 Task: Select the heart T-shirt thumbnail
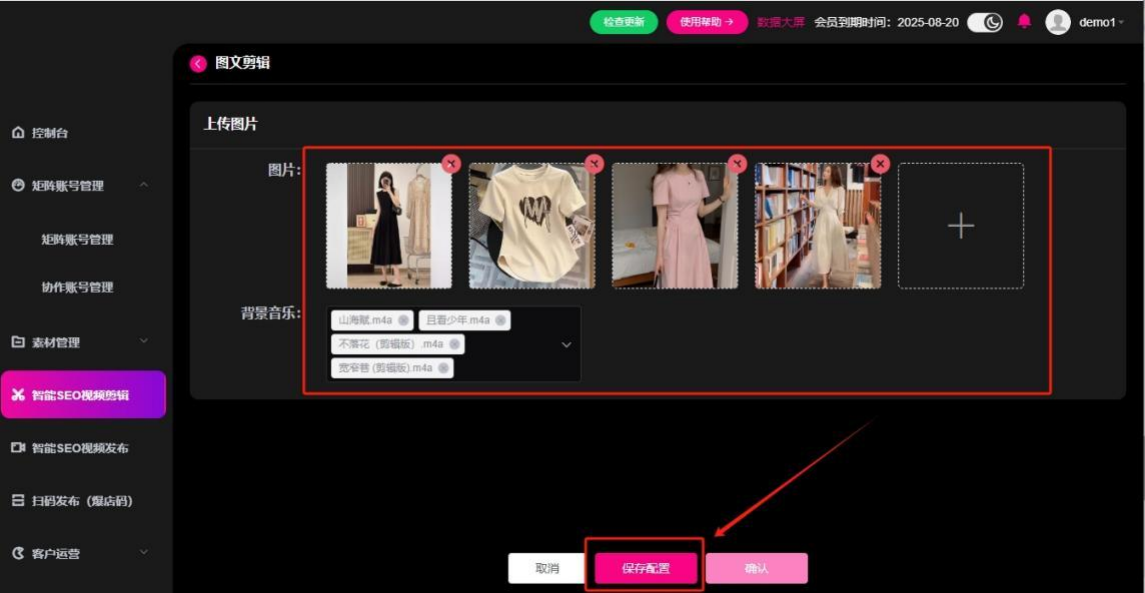tap(531, 228)
